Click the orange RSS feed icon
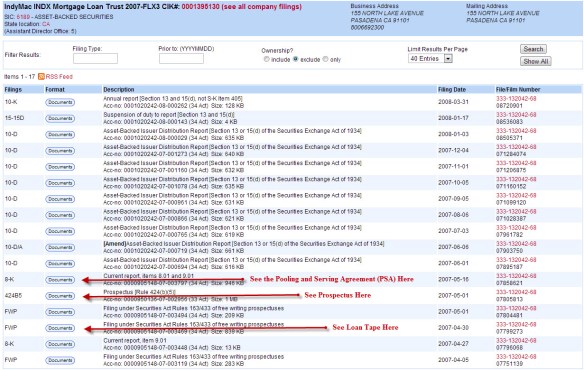 pyautogui.click(x=41, y=76)
